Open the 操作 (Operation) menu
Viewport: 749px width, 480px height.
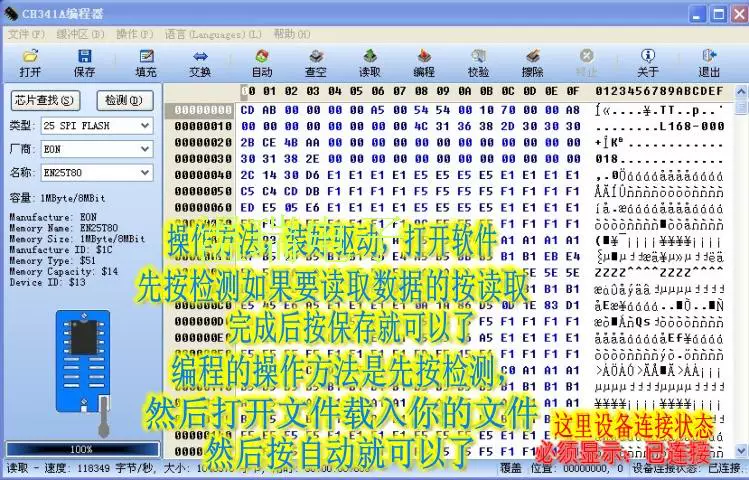click(x=135, y=34)
